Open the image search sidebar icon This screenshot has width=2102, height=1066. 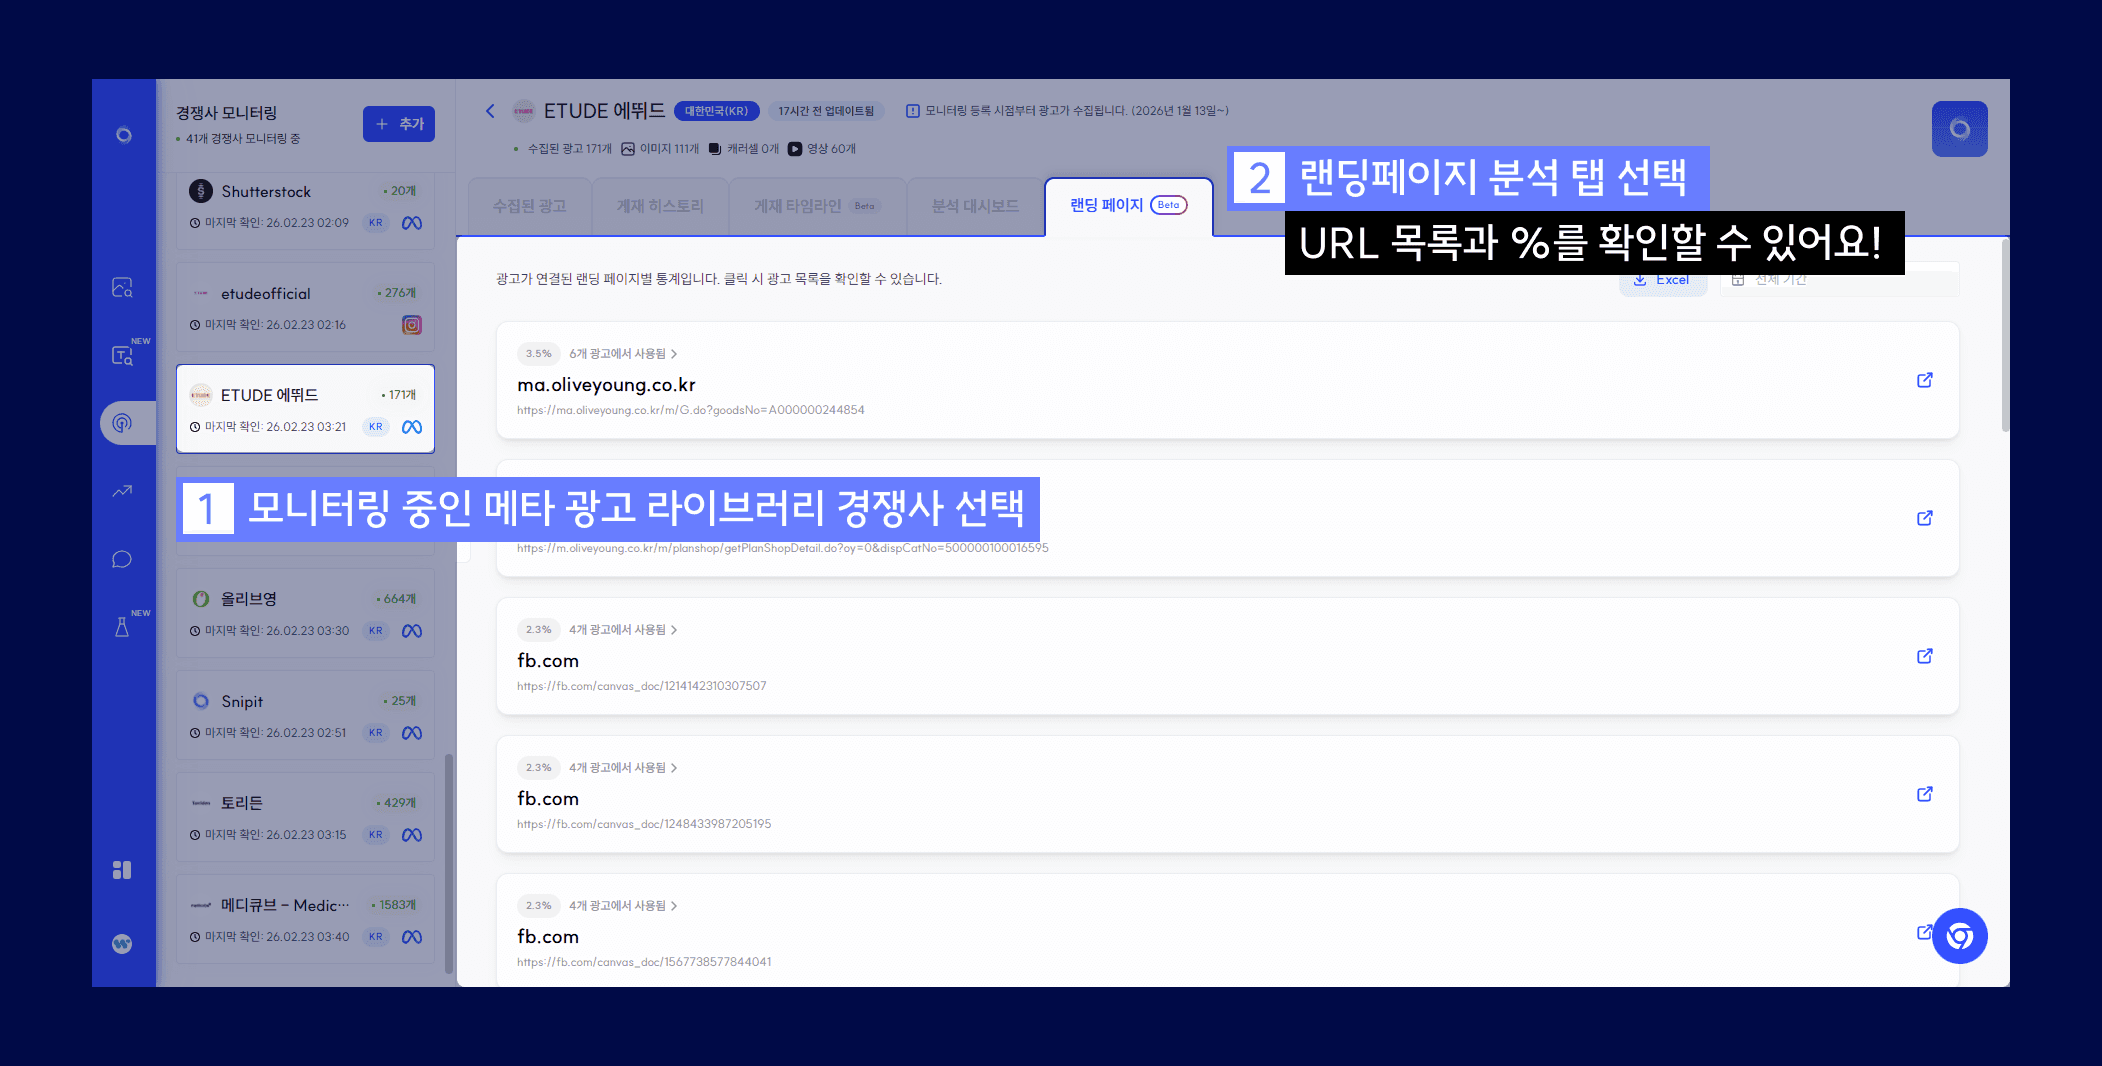[122, 288]
